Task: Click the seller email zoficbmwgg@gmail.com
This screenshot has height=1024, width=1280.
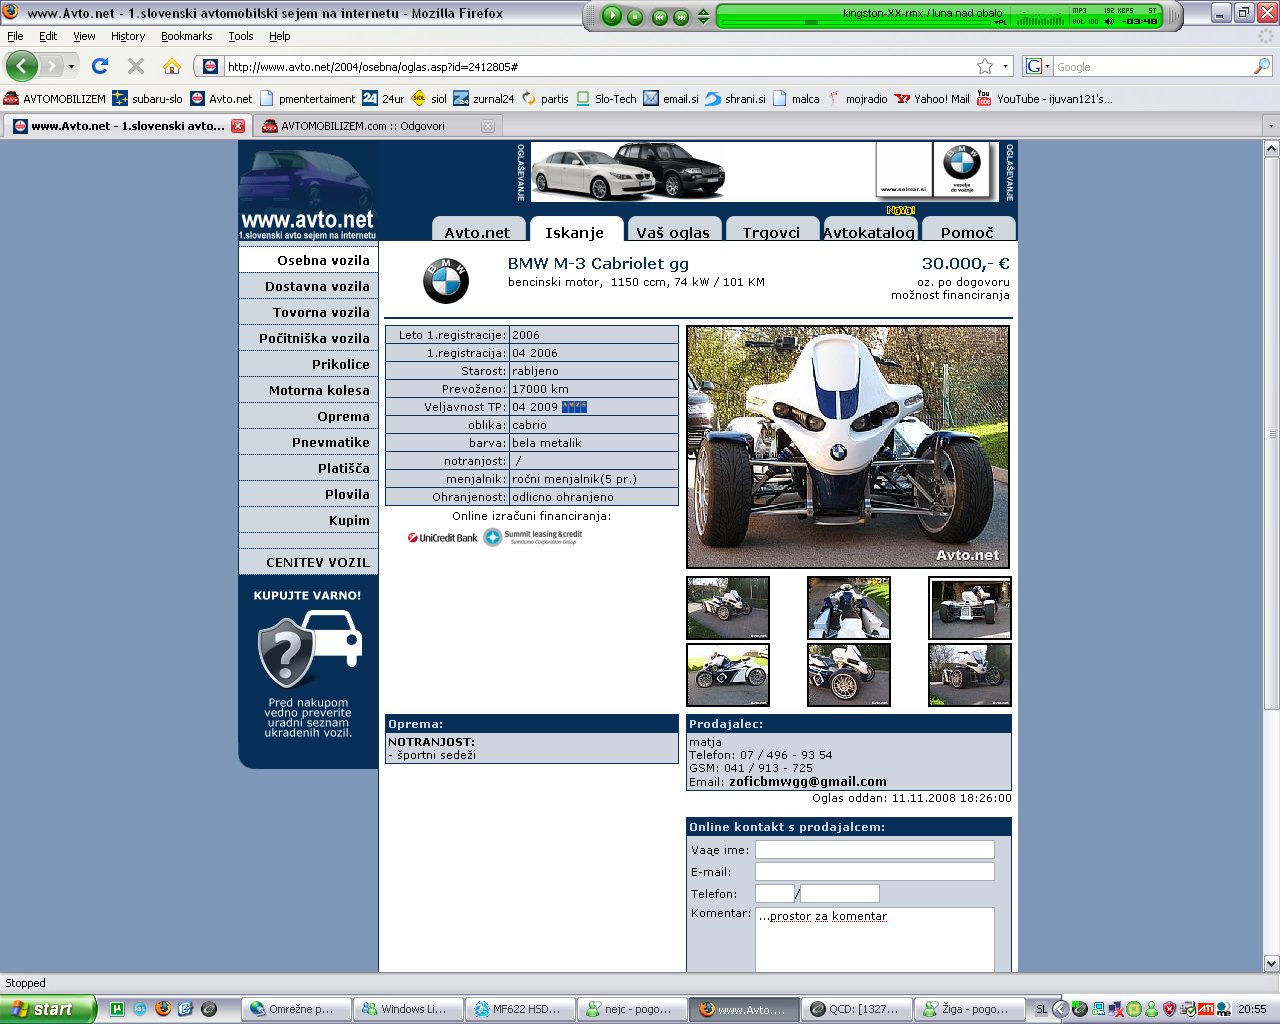Action: pos(808,782)
